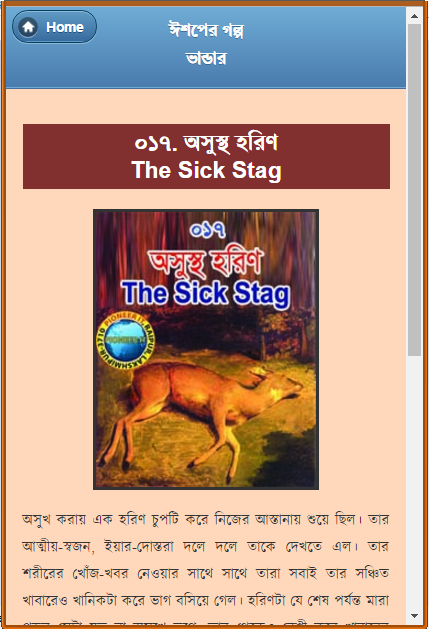Click the story line starting with খাবারেও
The height and width of the screenshot is (629, 429).
(205, 600)
